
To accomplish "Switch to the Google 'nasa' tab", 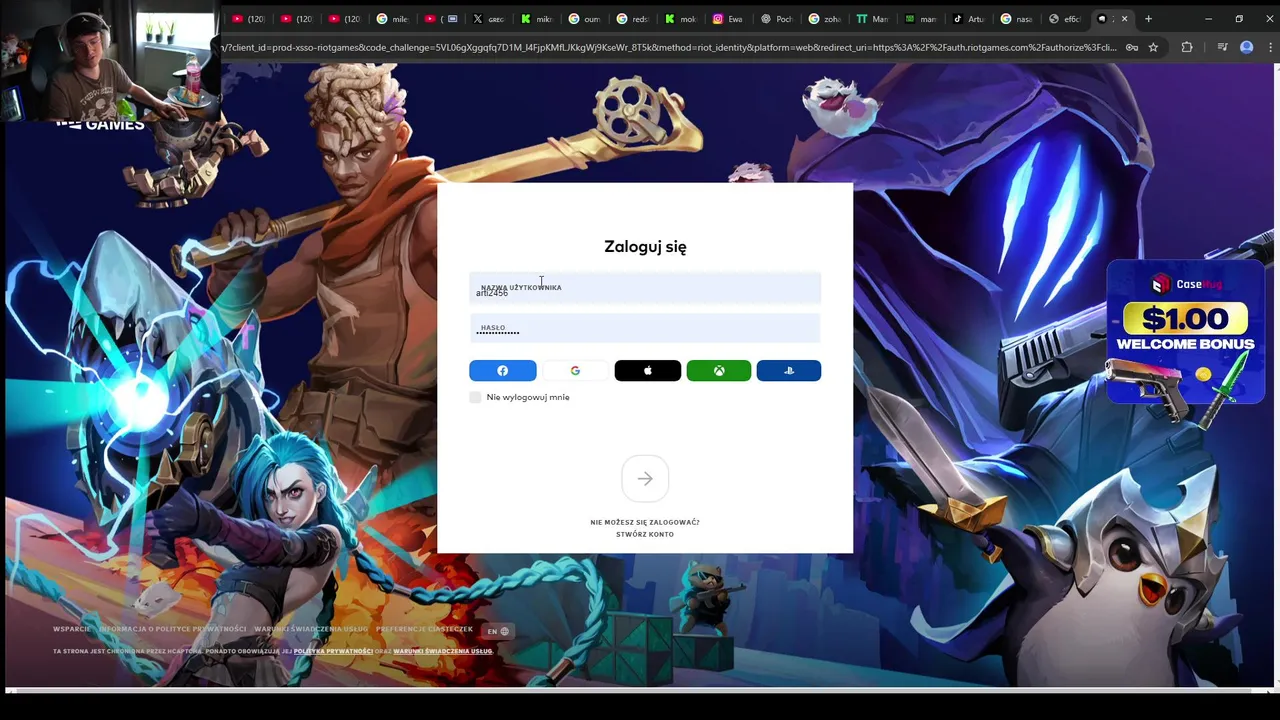I will click(1017, 19).
